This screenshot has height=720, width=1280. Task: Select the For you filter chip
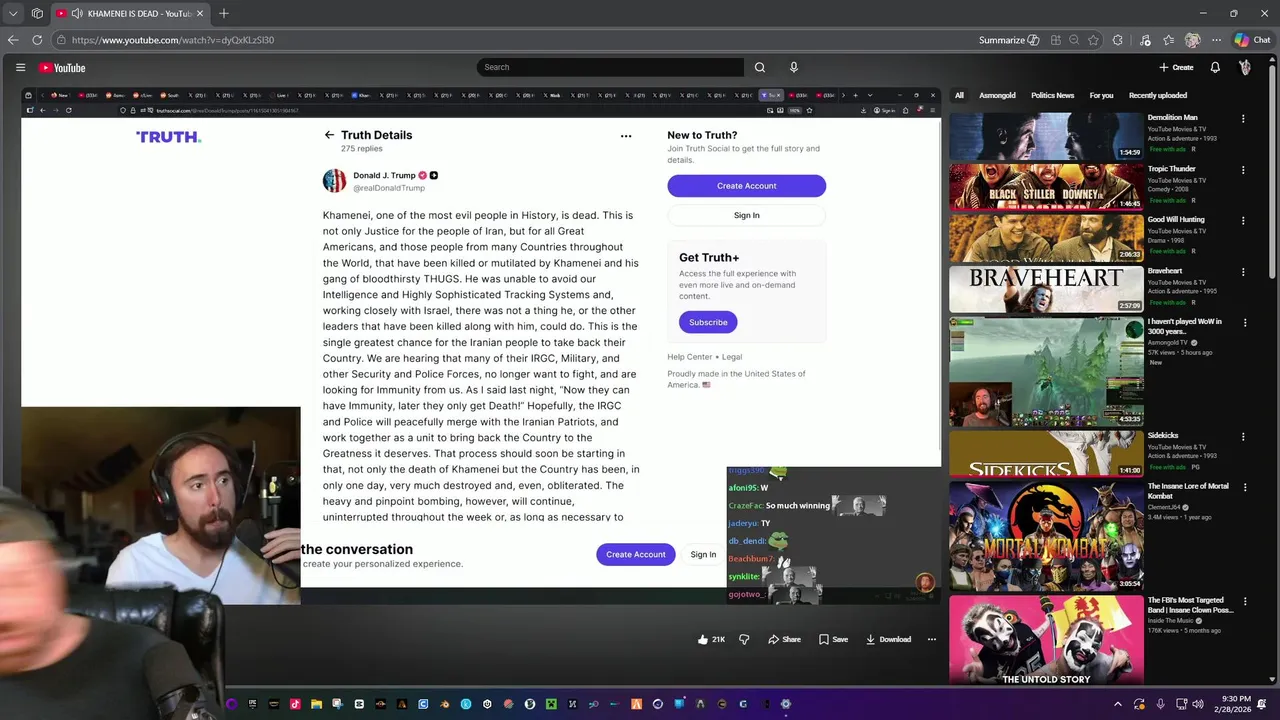coord(1101,95)
